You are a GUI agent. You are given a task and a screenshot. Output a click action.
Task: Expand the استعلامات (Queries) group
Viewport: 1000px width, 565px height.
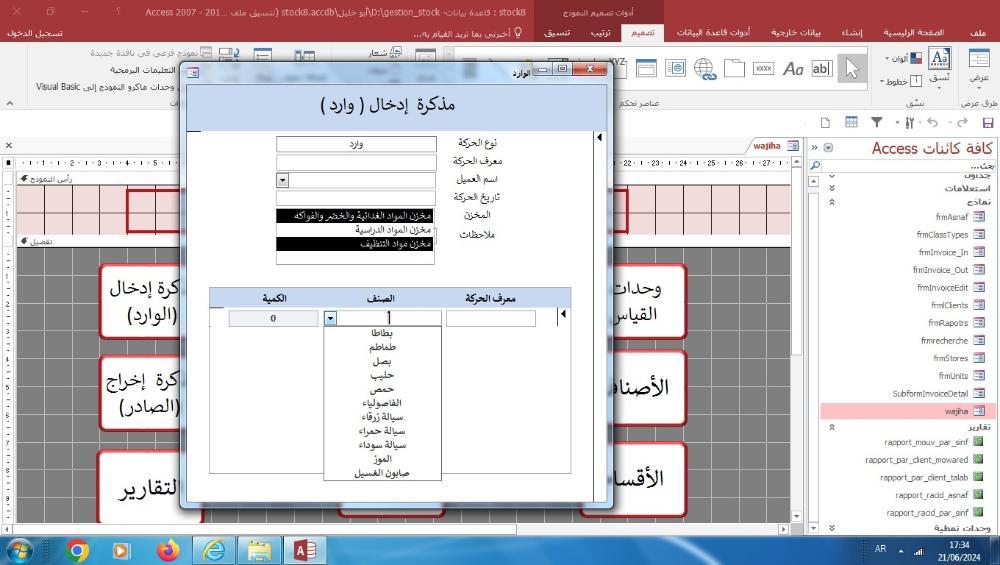[x=832, y=188]
